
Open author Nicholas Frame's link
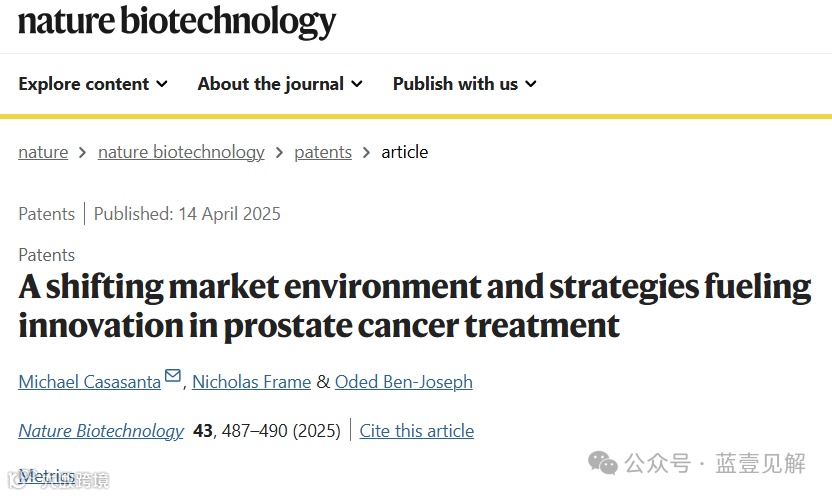click(251, 382)
